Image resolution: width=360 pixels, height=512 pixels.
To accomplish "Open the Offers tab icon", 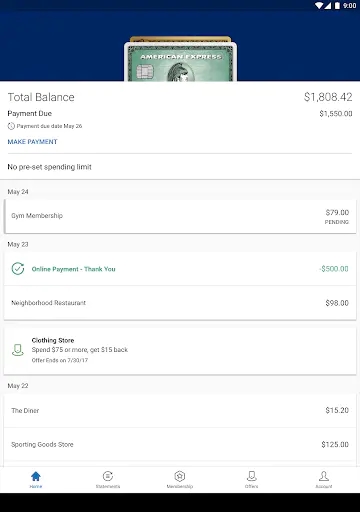I will [x=252, y=476].
